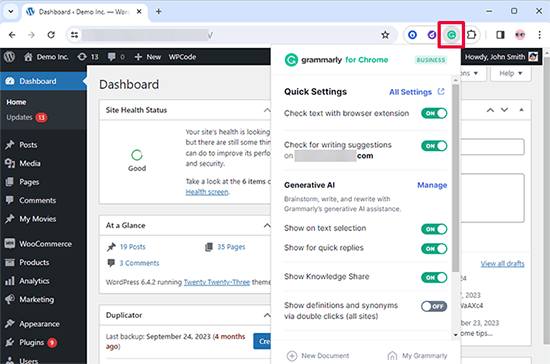The image size is (550, 364).
Task: Click the blue circular extension icon
Action: click(x=412, y=35)
